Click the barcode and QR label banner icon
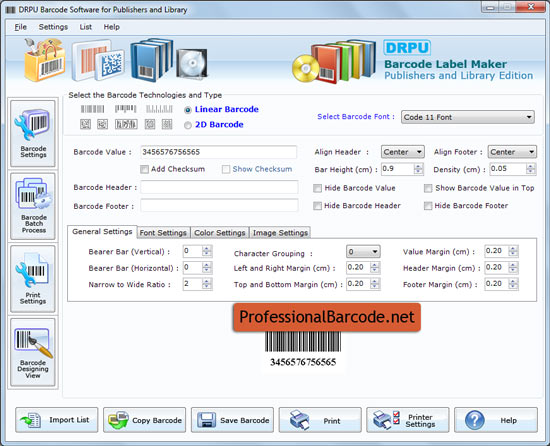Viewport: 550px width, 446px height. pyautogui.click(x=98, y=61)
